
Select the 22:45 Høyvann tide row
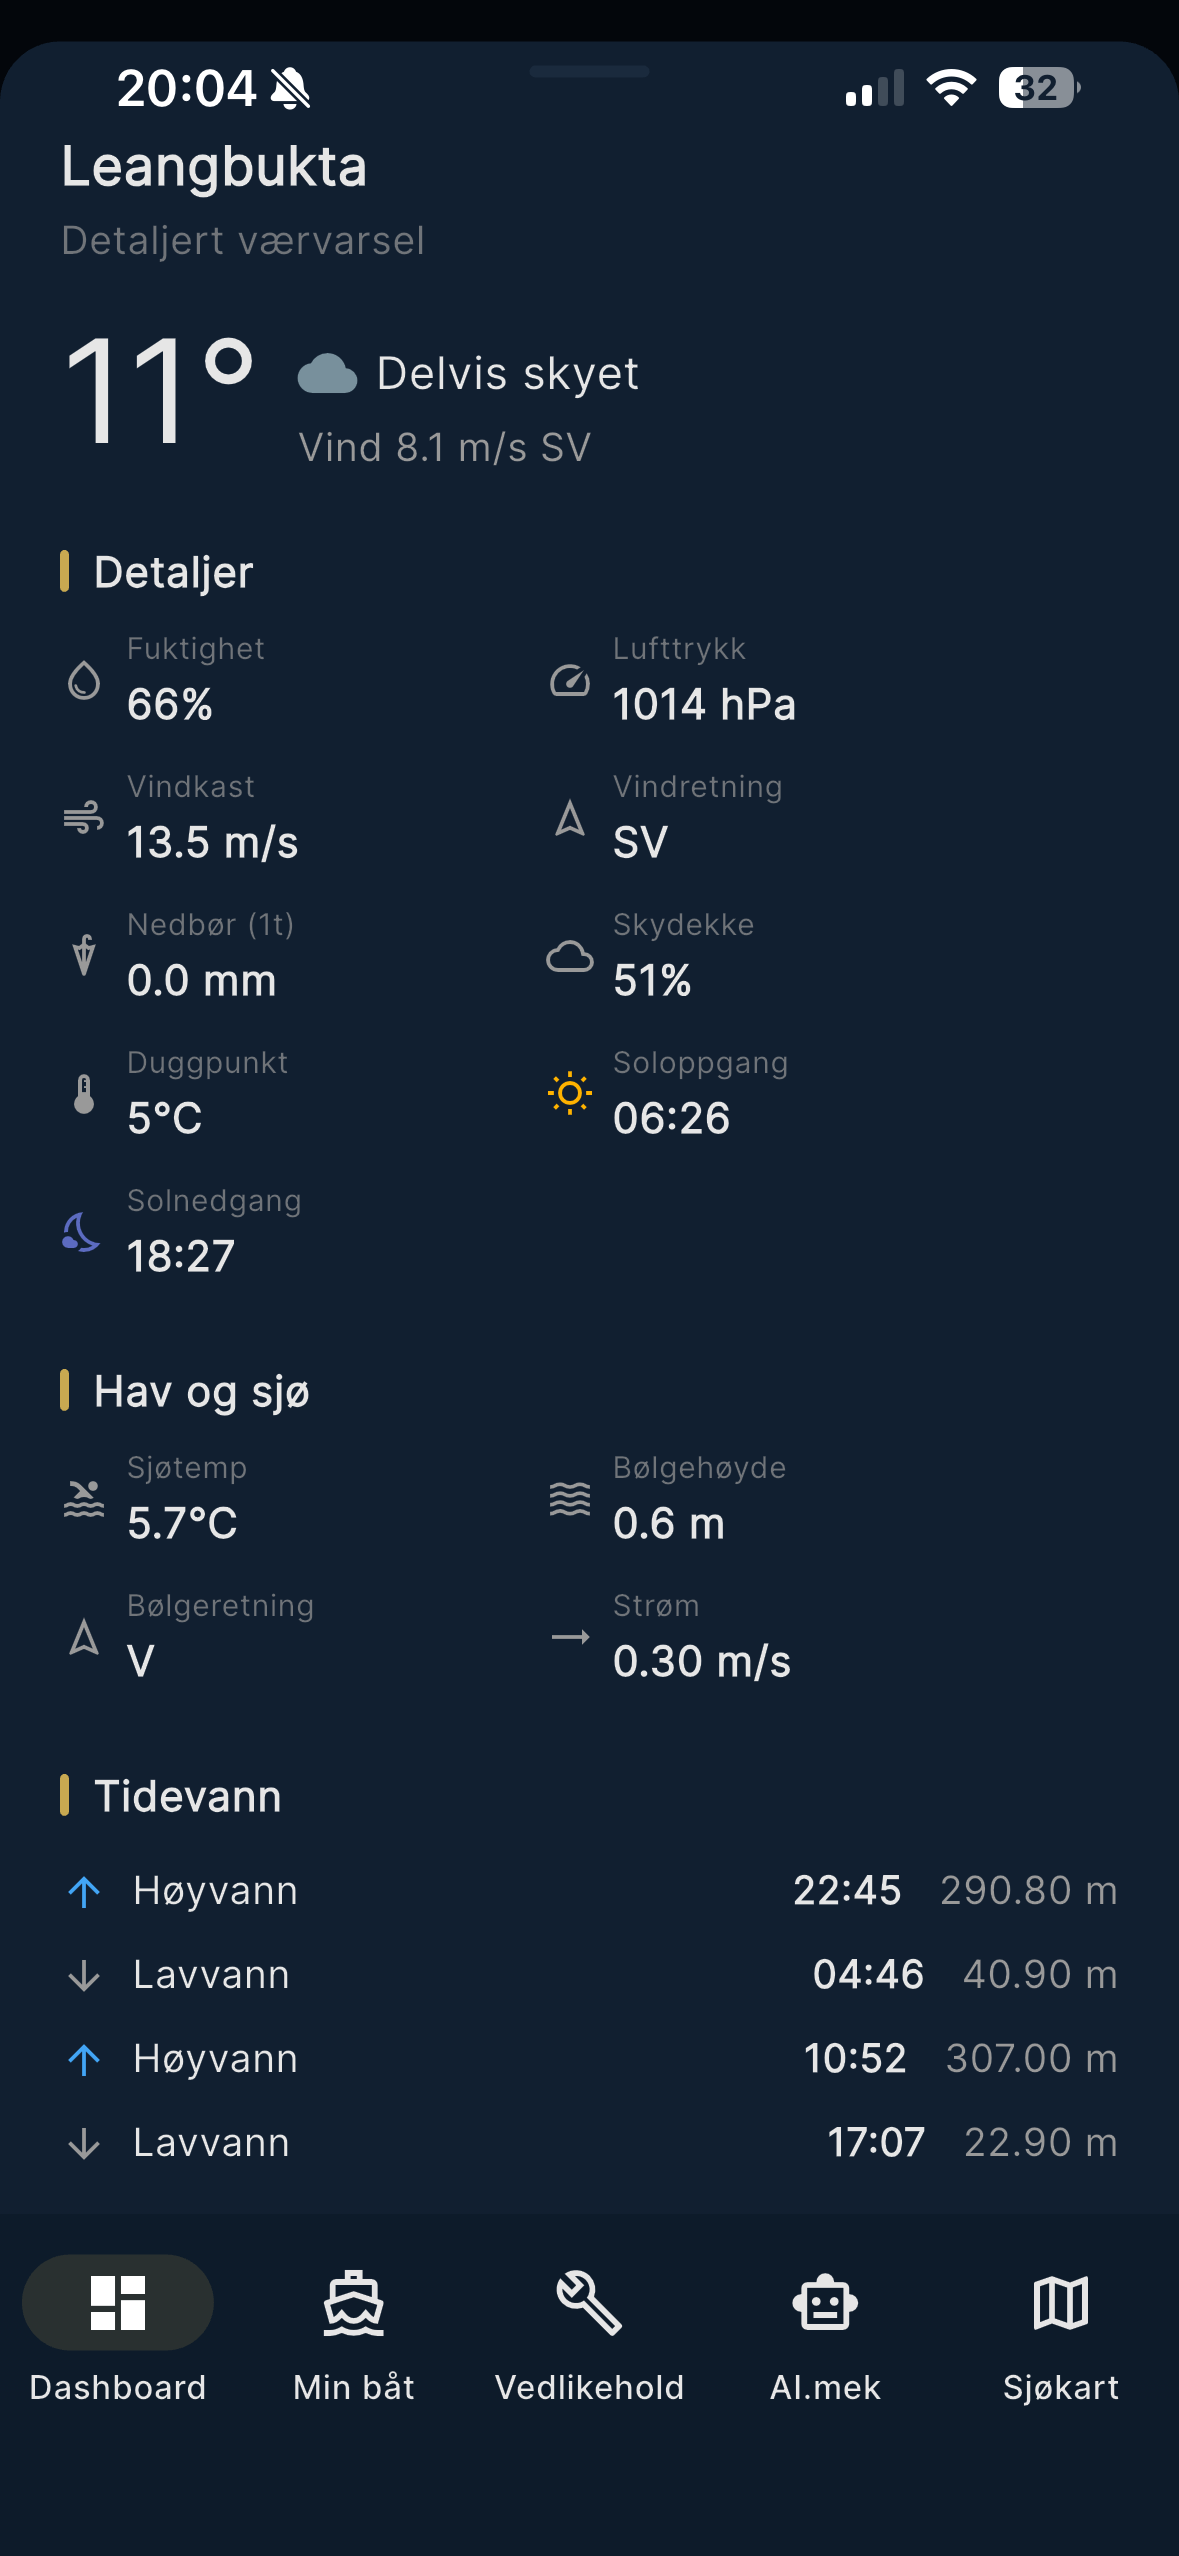pyautogui.click(x=590, y=1891)
